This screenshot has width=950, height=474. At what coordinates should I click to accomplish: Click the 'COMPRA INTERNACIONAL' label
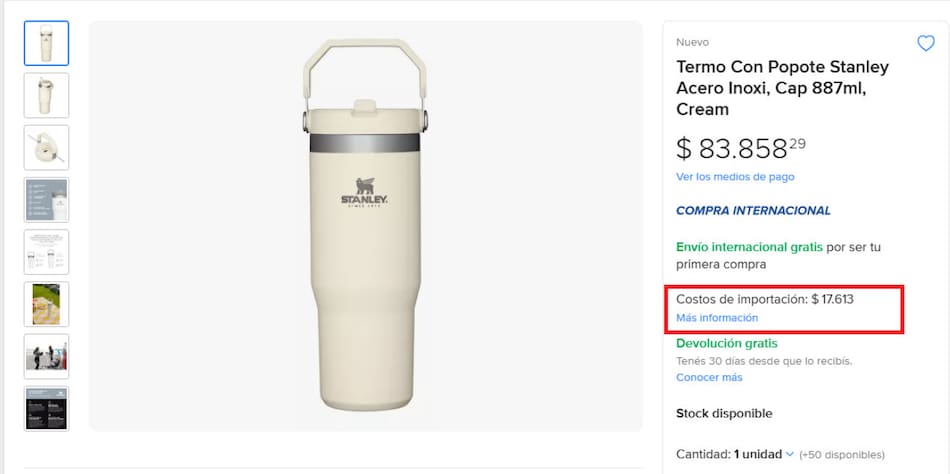click(753, 211)
